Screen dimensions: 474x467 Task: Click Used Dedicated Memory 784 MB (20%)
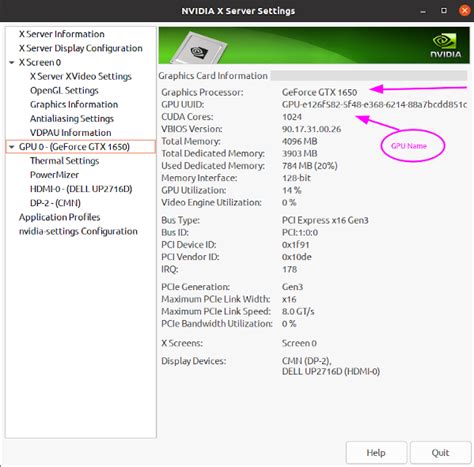[310, 166]
